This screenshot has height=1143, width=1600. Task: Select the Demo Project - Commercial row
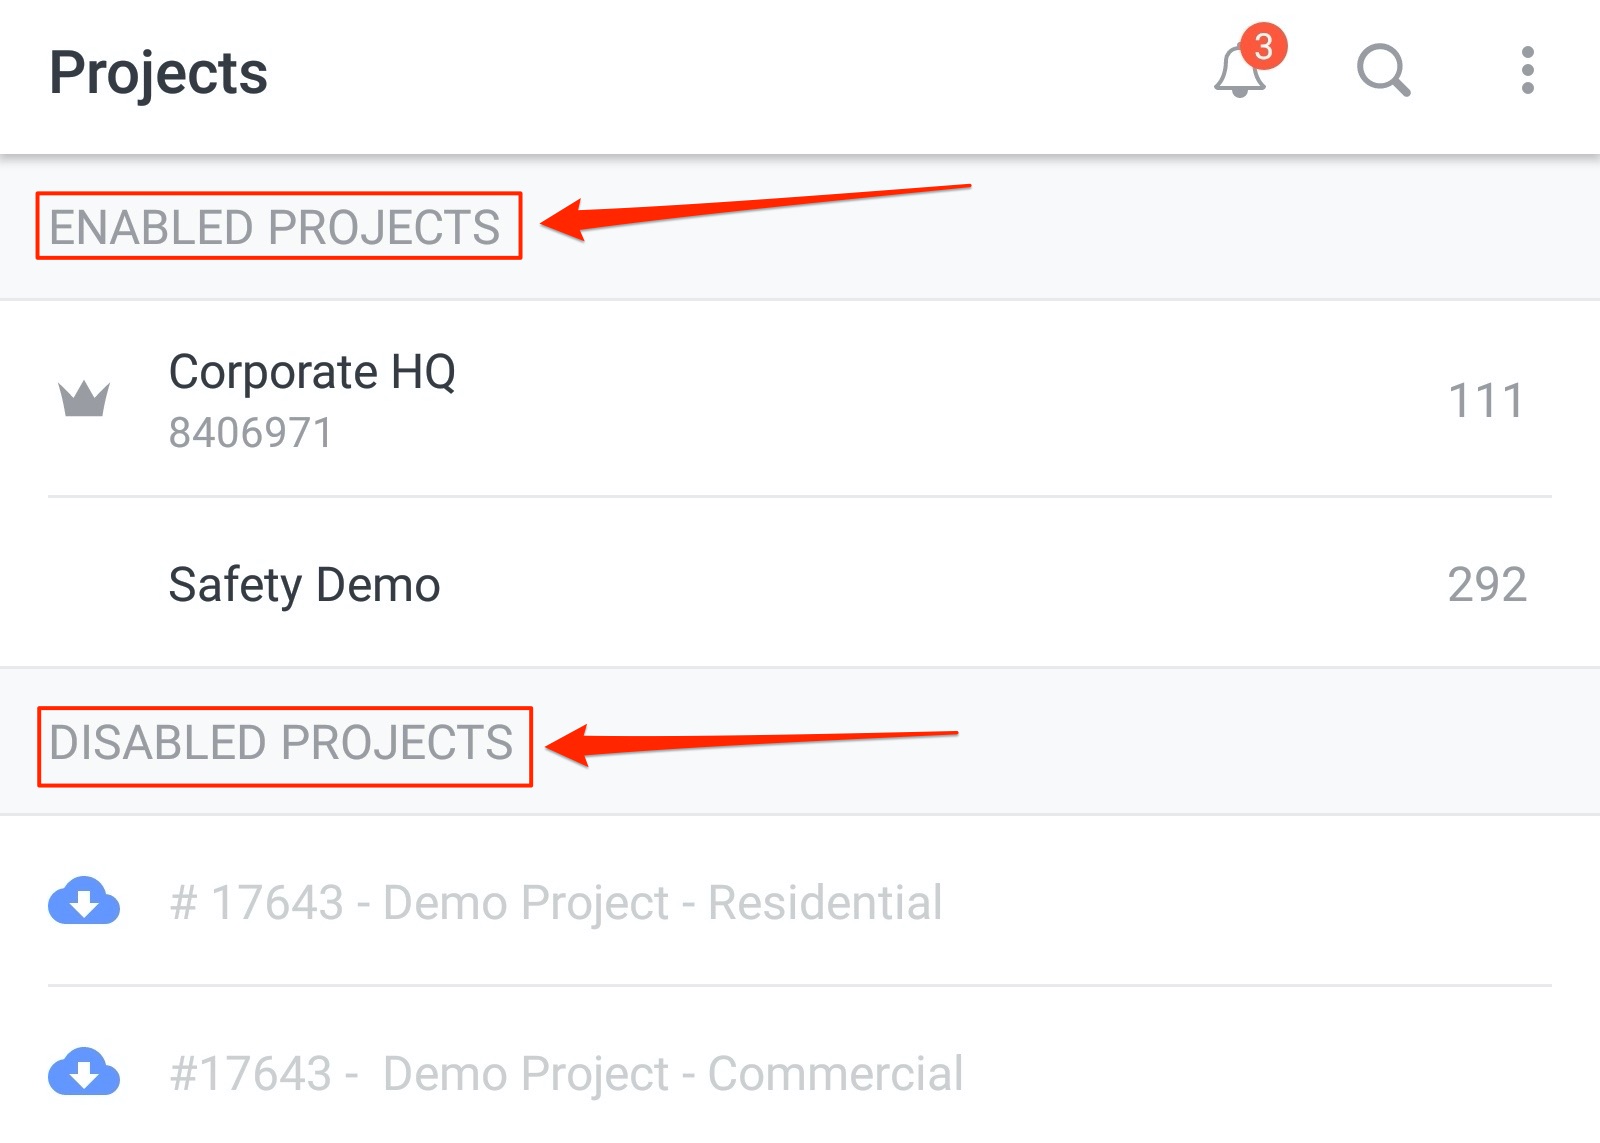tap(800, 1071)
